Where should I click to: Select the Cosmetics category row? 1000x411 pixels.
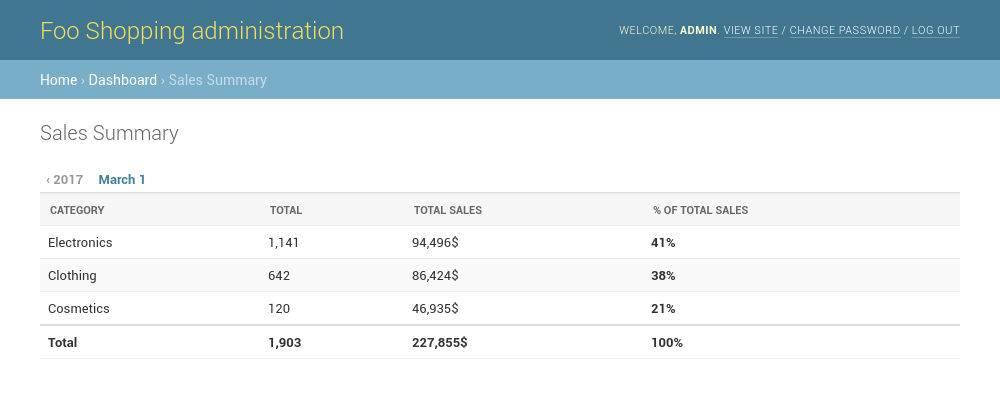coord(78,309)
